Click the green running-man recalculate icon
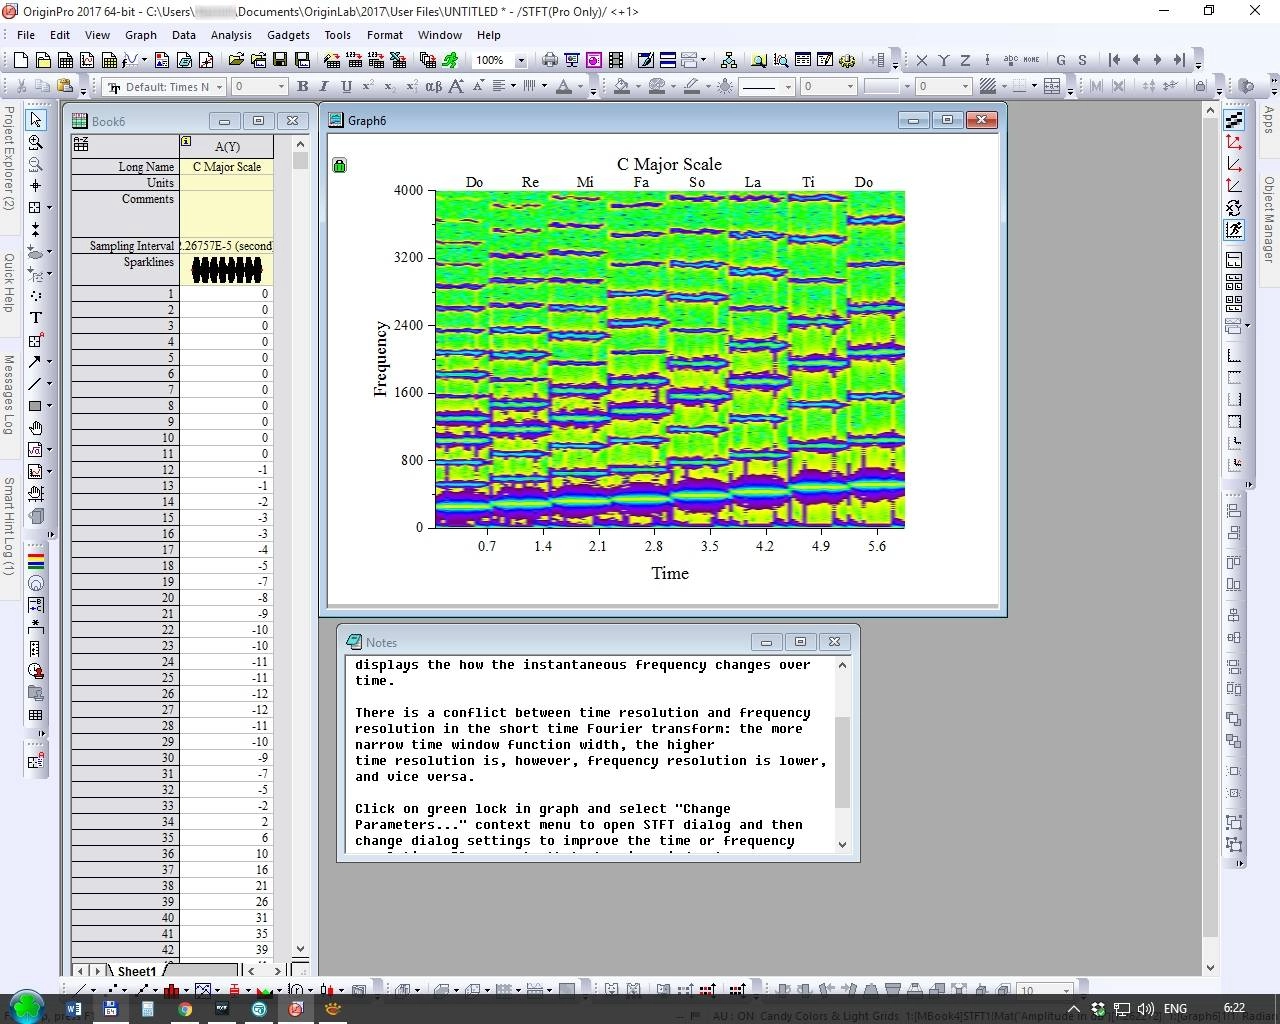The width and height of the screenshot is (1280, 1024). (451, 60)
